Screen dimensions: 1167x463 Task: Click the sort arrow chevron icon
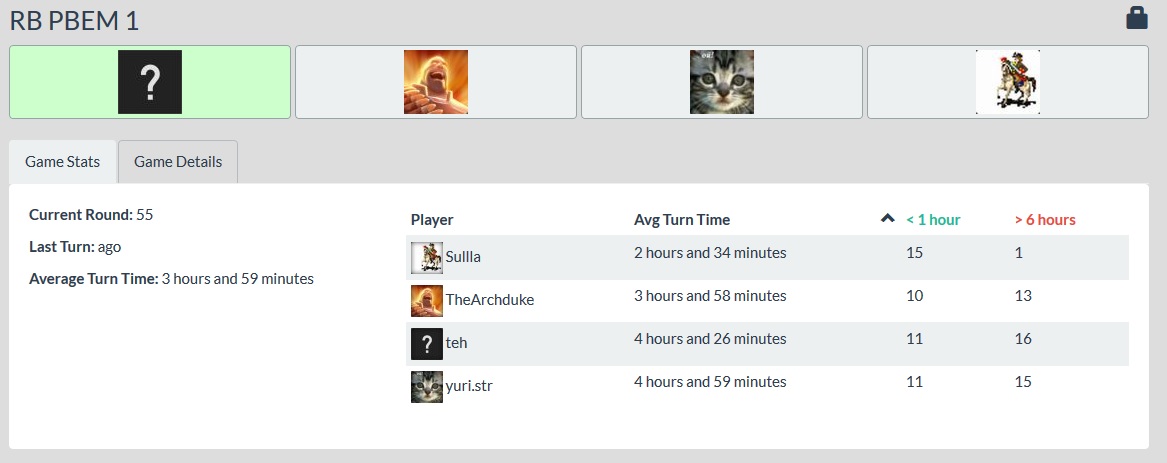click(x=887, y=219)
